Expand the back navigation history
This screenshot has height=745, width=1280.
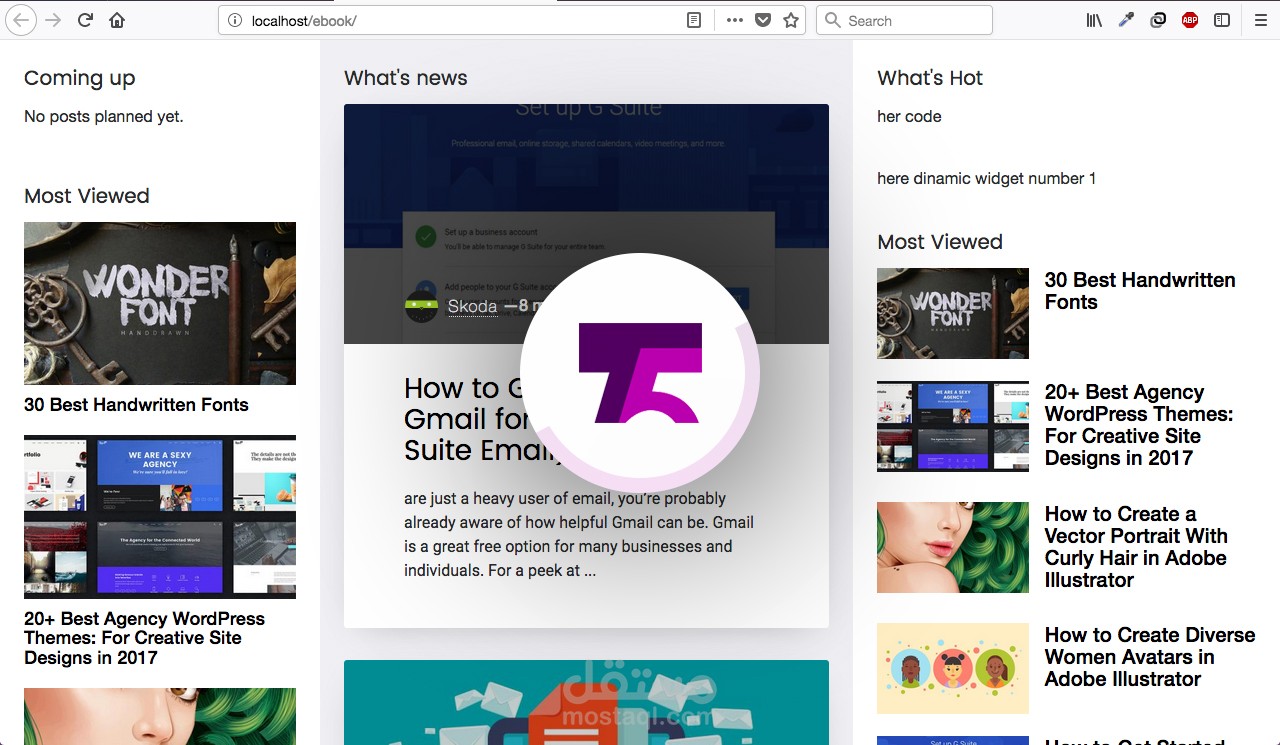pyautogui.click(x=20, y=20)
